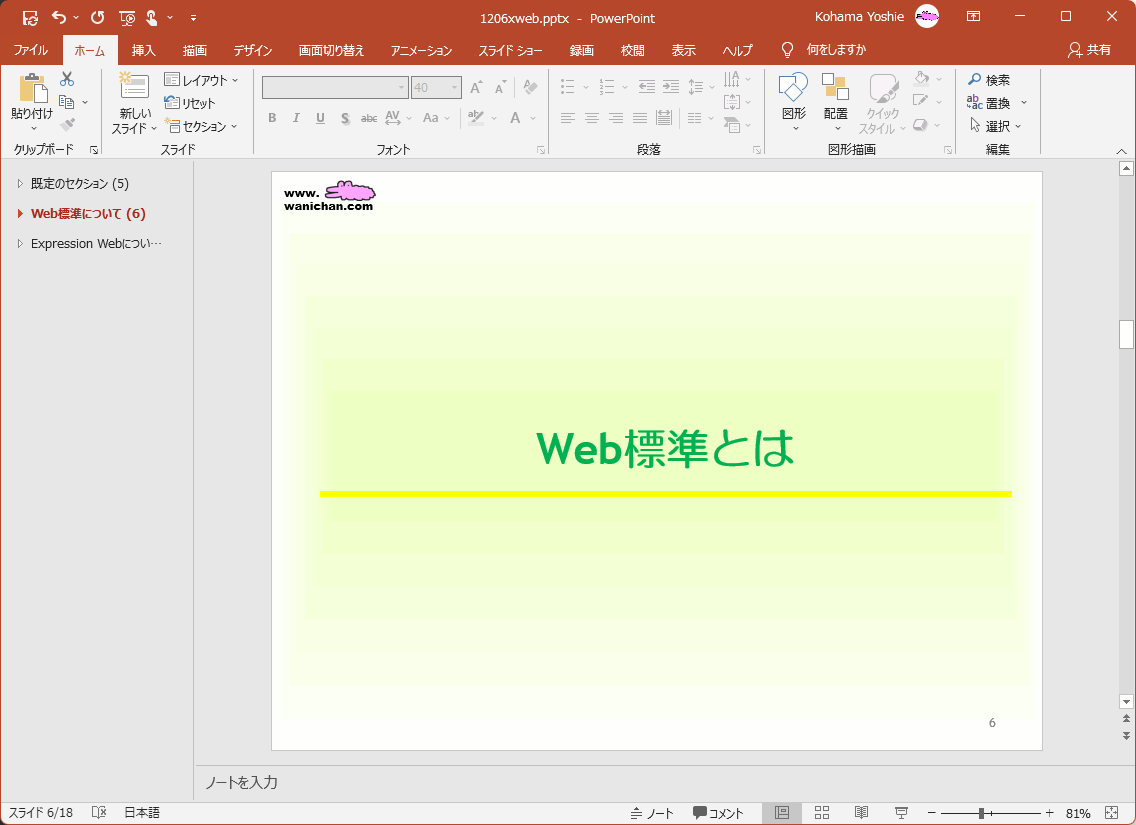The height and width of the screenshot is (825, 1136).
Task: Start slideshow from beginning icon
Action: tap(126, 17)
